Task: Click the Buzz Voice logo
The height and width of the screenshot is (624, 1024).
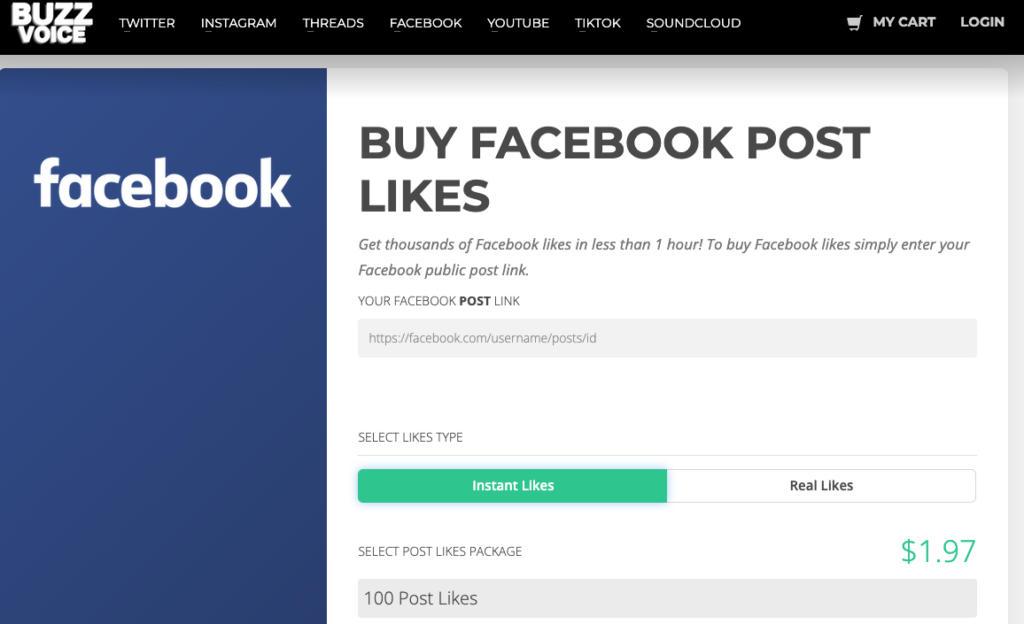Action: 52,23
